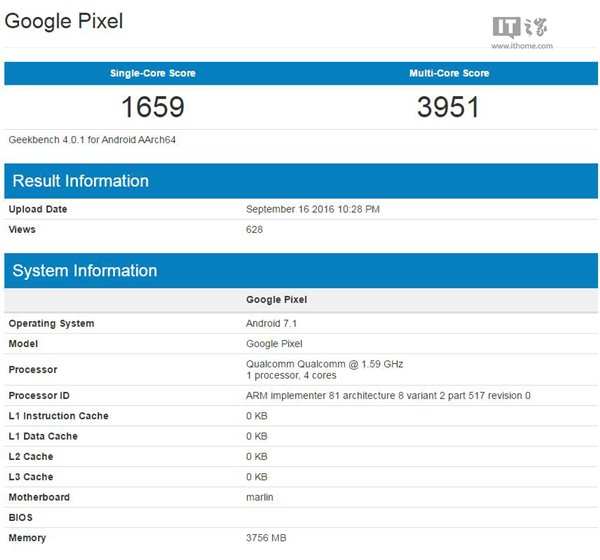This screenshot has width=600, height=560.
Task: Select the views count 628
Action: 254,229
